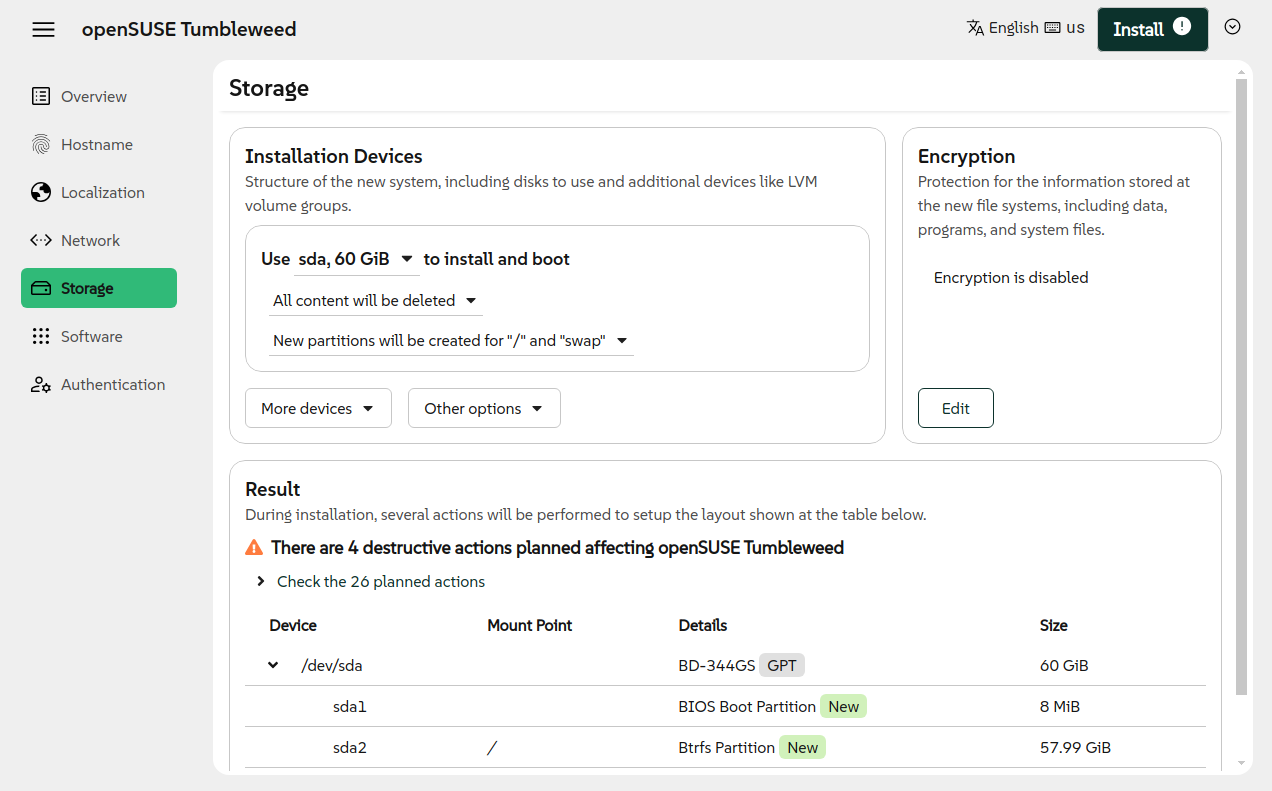Click the Localization globe icon

pyautogui.click(x=41, y=192)
